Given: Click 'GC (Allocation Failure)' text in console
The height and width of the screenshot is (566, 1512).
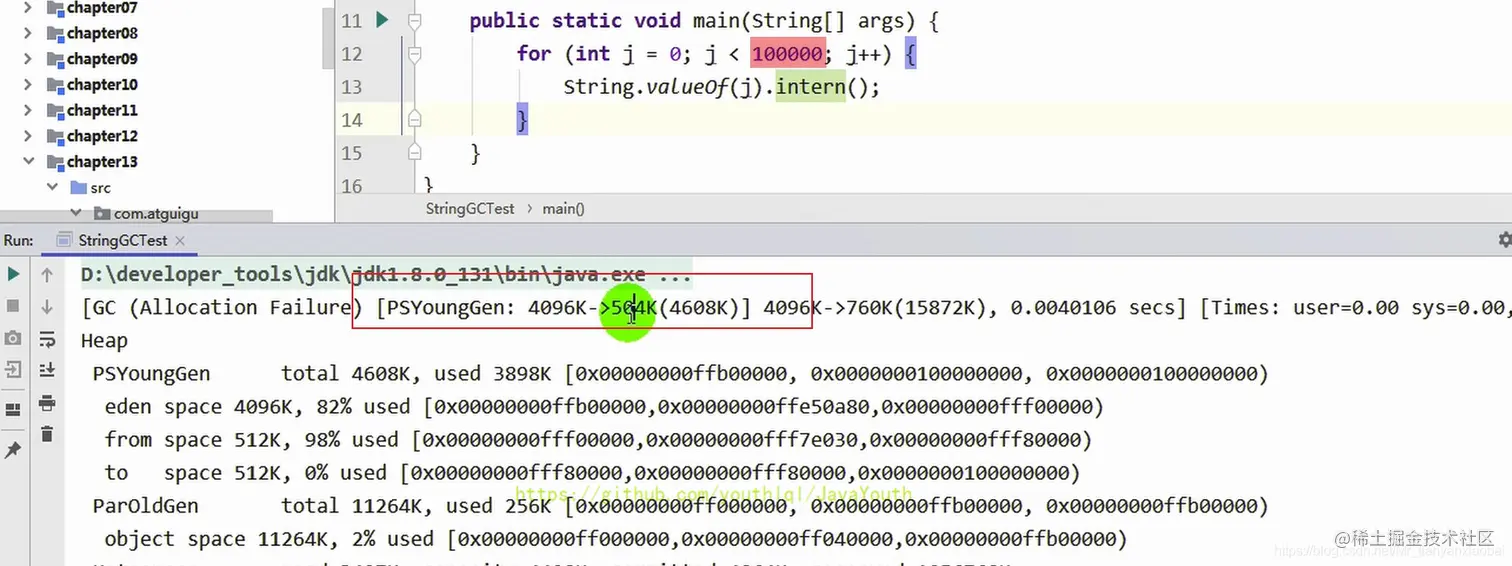Looking at the screenshot, I should pyautogui.click(x=222, y=308).
